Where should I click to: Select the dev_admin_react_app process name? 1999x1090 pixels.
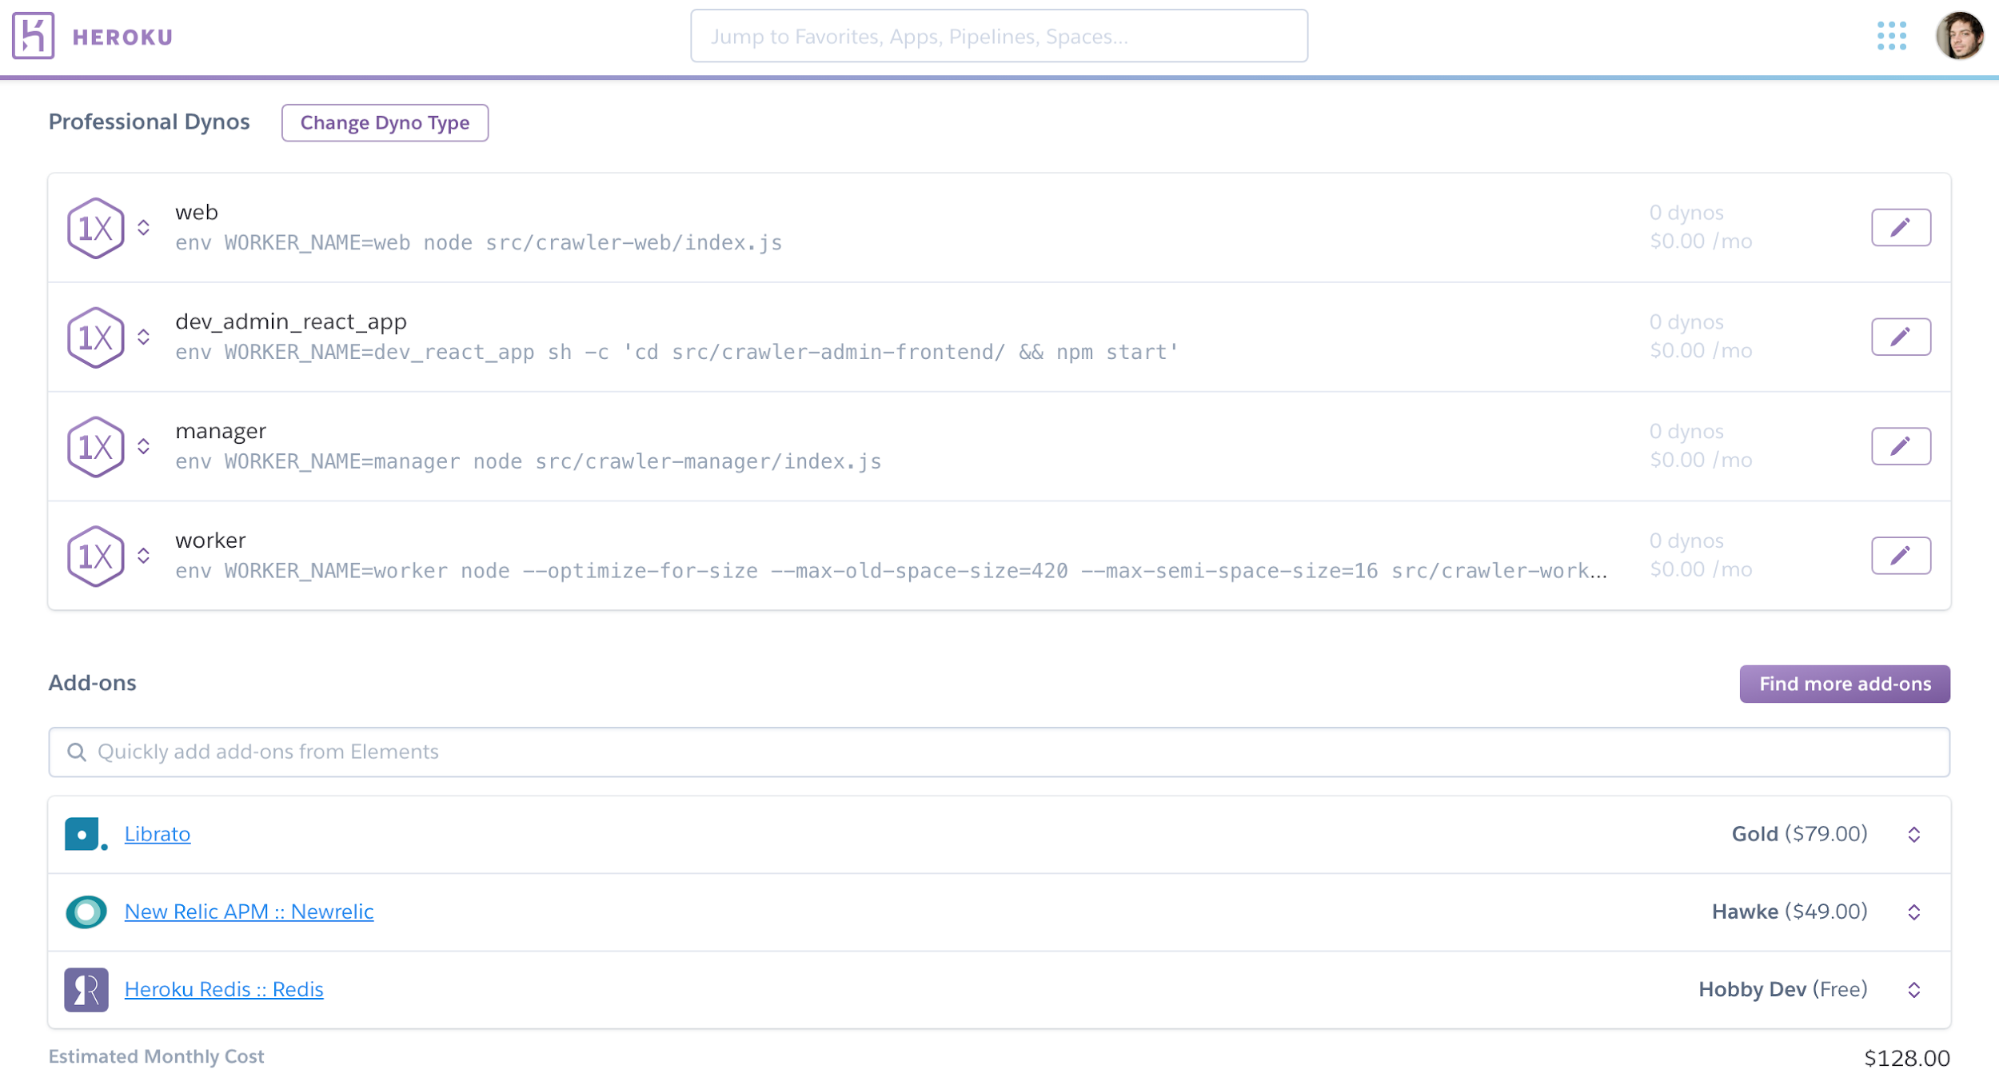click(x=291, y=321)
